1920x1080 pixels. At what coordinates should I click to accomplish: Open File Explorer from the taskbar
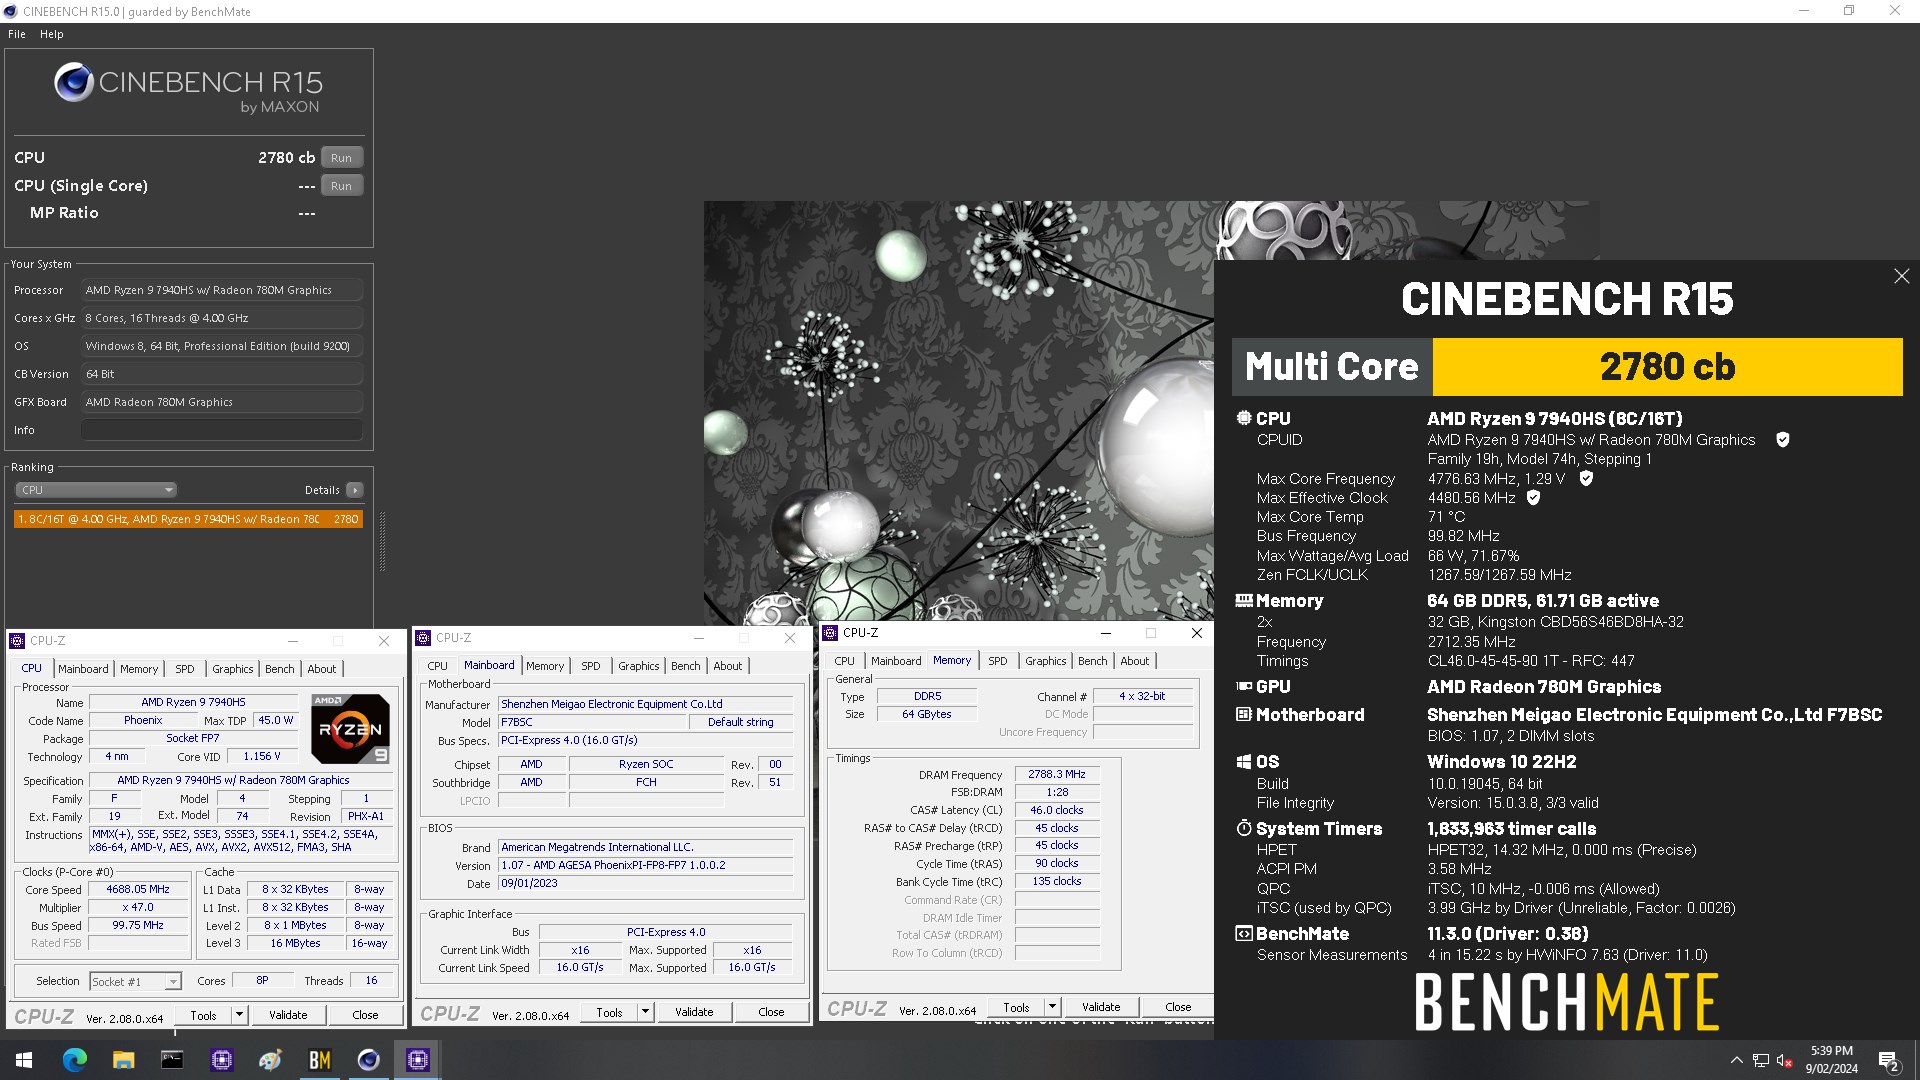[x=124, y=1060]
